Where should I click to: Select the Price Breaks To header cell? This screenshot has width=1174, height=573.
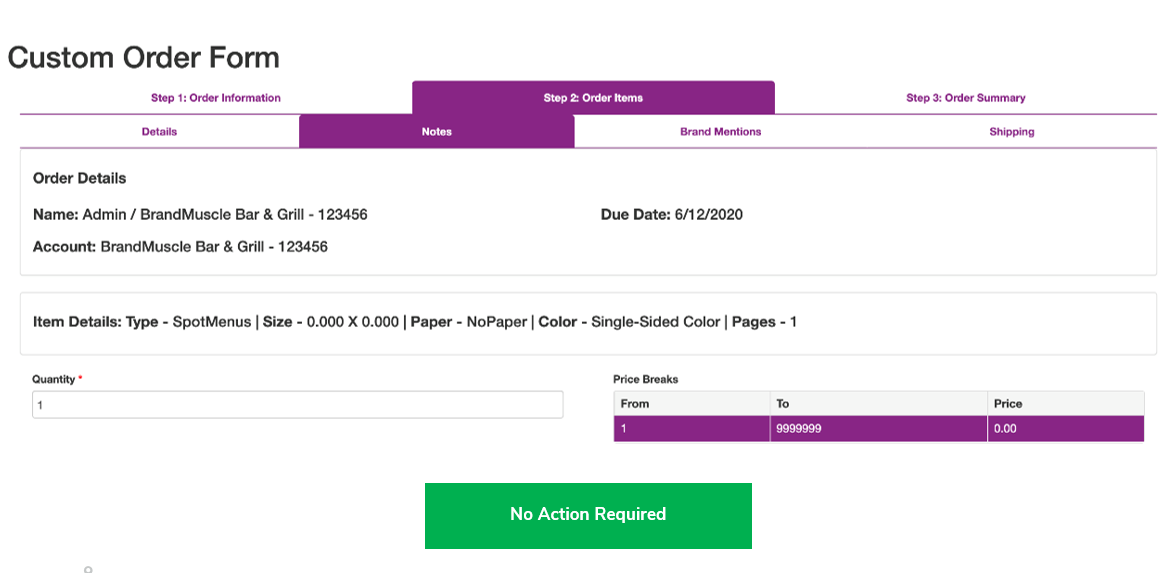click(x=878, y=403)
